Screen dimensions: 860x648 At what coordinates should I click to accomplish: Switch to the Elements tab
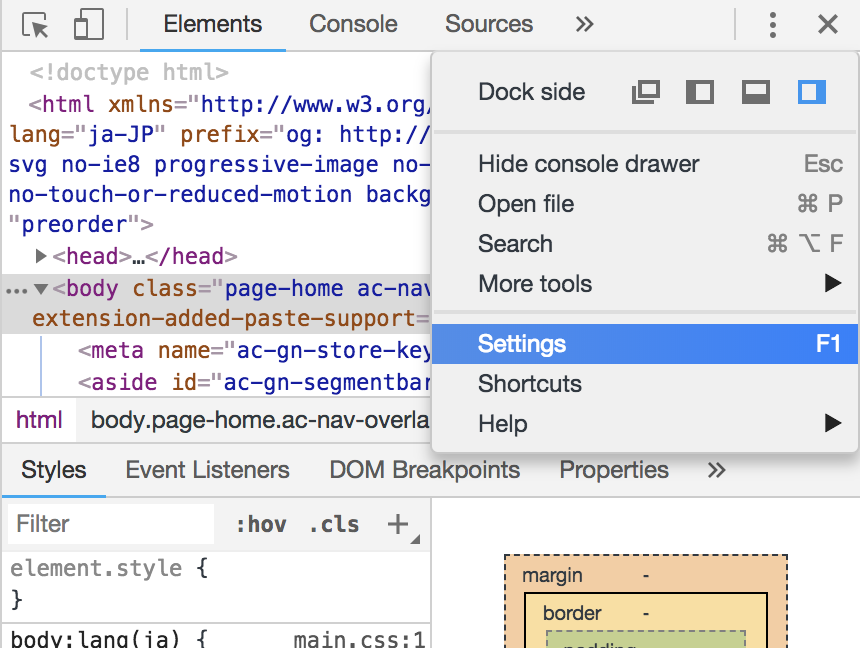(x=213, y=24)
